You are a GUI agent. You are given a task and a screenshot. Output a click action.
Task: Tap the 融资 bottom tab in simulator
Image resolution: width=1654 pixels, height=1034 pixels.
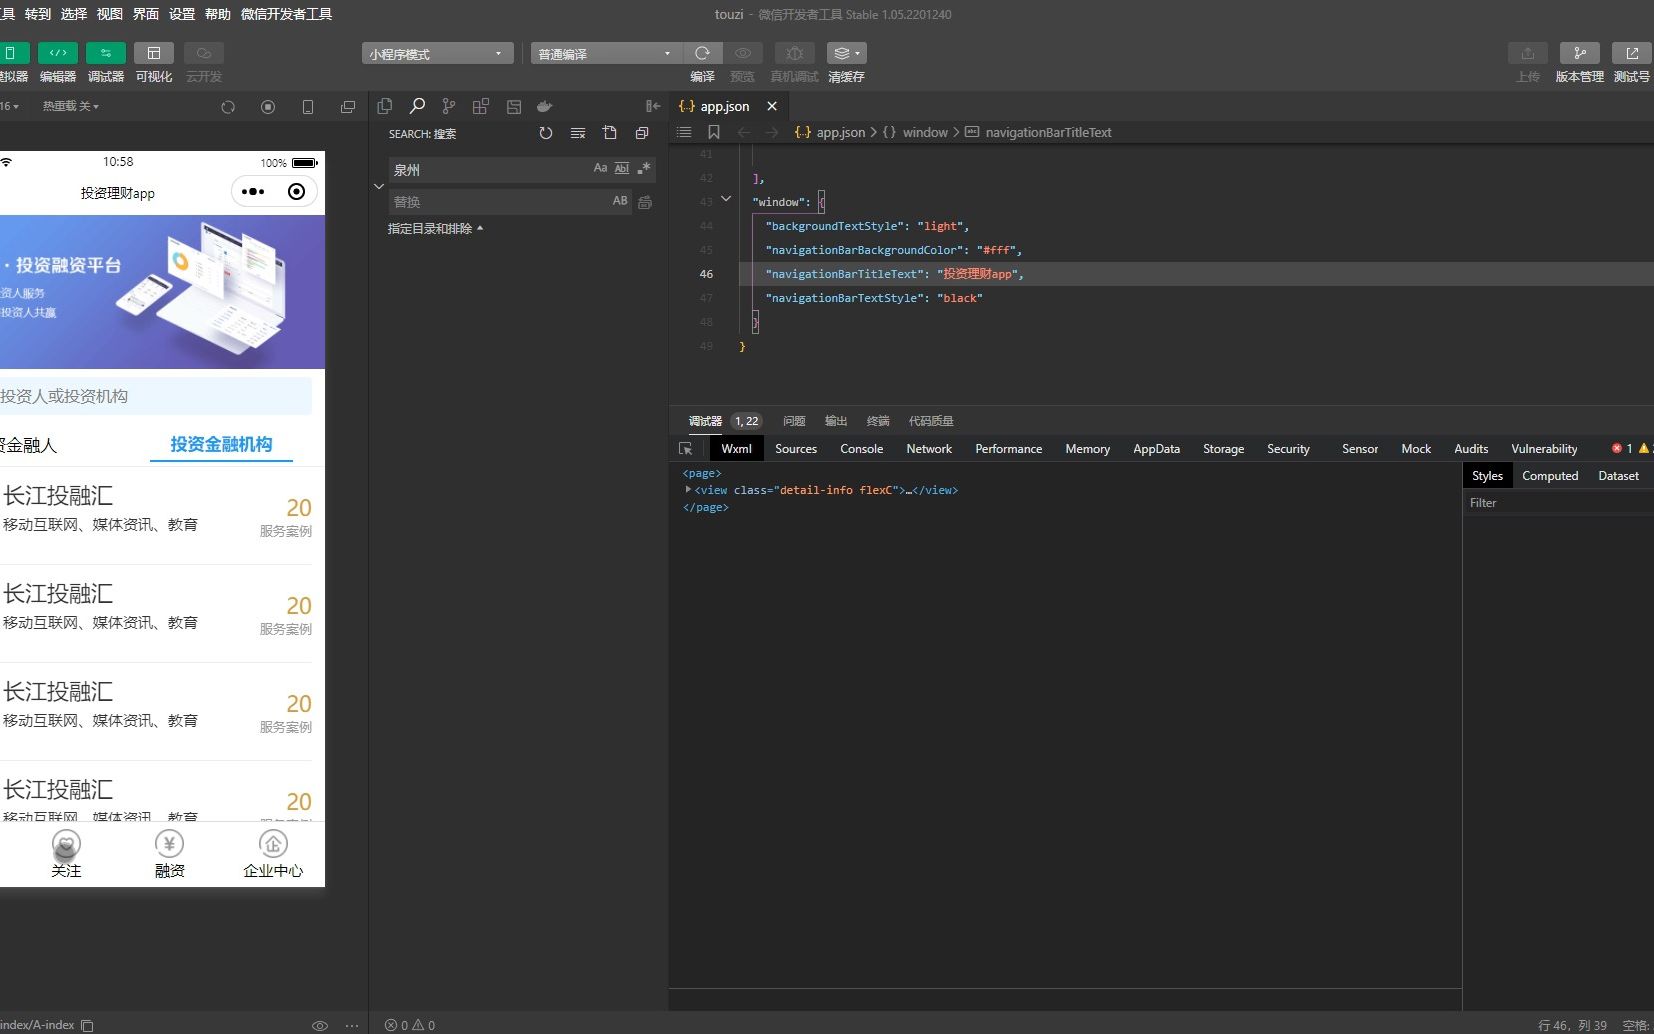pos(170,856)
